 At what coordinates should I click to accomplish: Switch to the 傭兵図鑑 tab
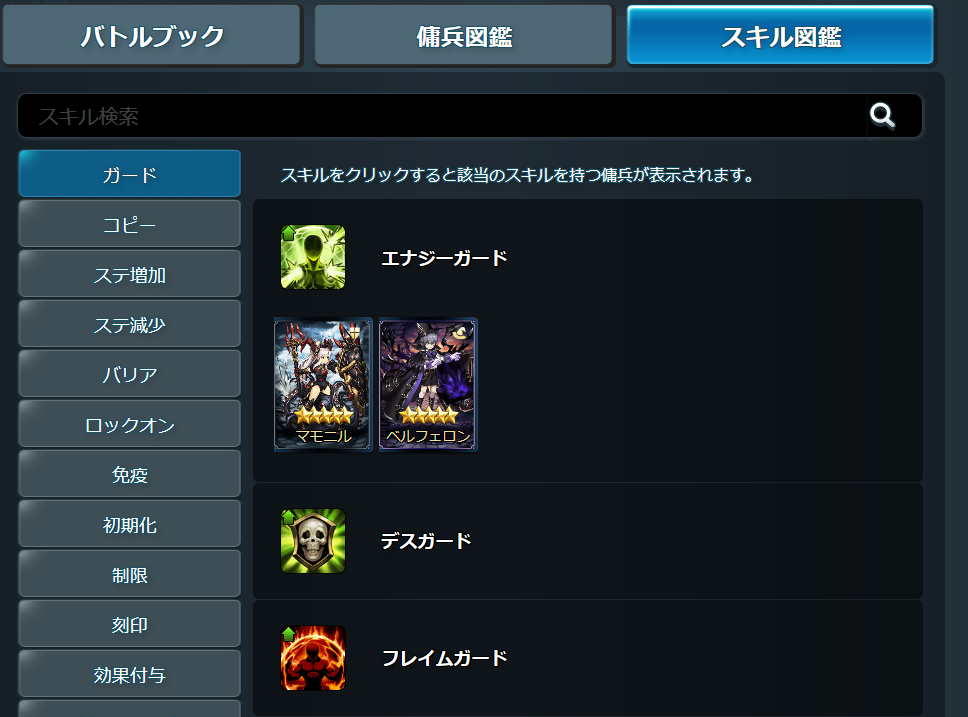pos(464,35)
